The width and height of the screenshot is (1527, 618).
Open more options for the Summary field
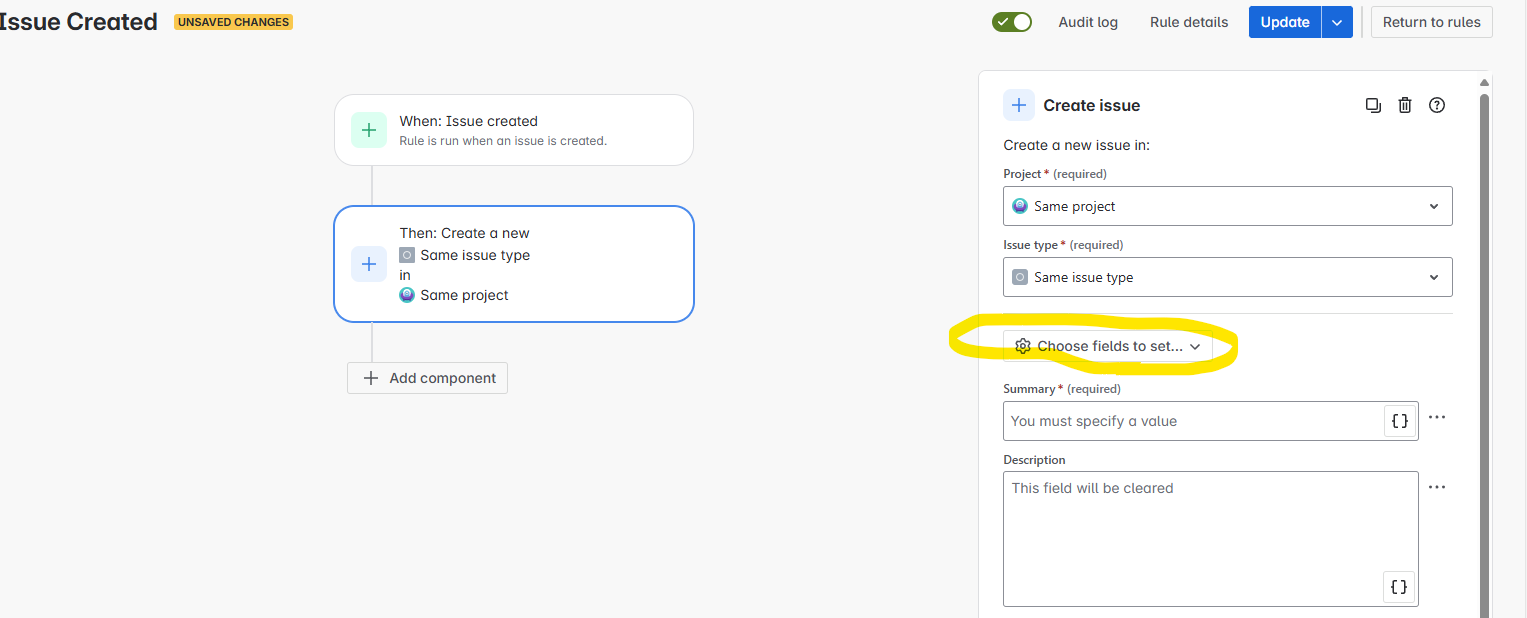(x=1437, y=417)
